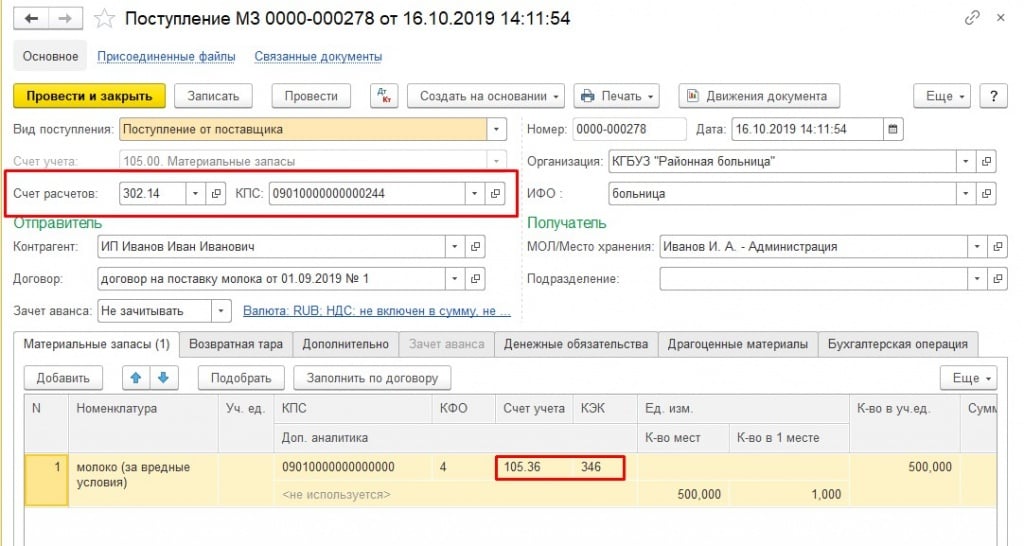Screen dimensions: 1024x546
Task: Expand the Вид поступления dropdown
Action: [497, 129]
